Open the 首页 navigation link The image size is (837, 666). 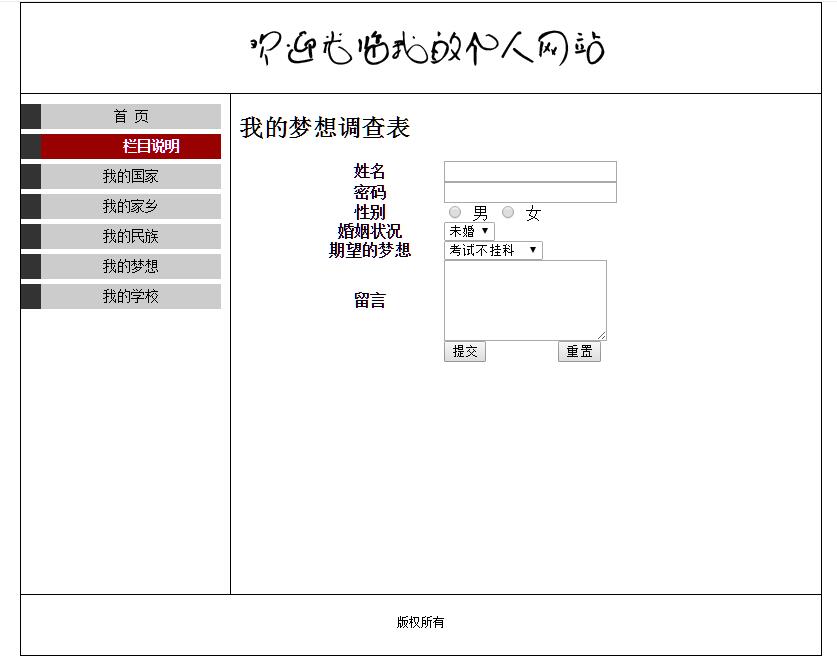(131, 117)
